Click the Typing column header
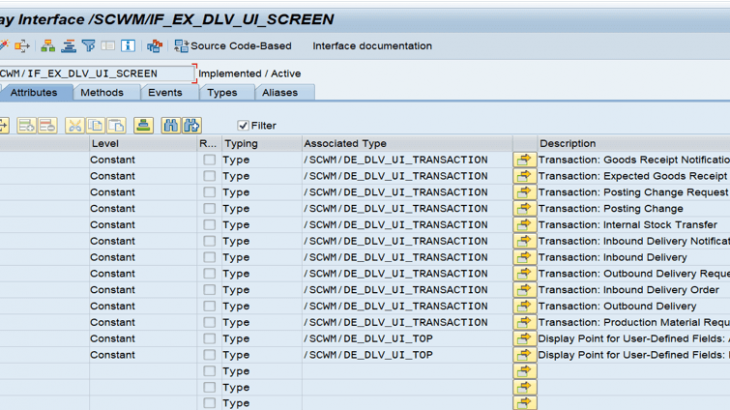This screenshot has width=730, height=410. click(262, 143)
